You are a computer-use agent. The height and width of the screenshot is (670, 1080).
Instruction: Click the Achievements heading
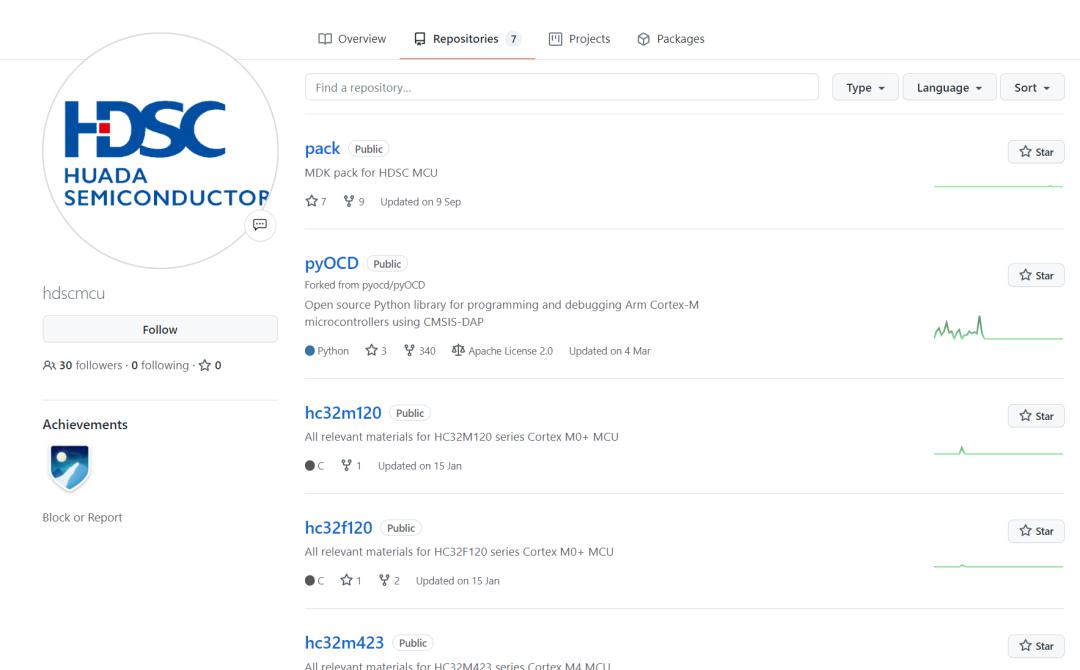click(85, 425)
